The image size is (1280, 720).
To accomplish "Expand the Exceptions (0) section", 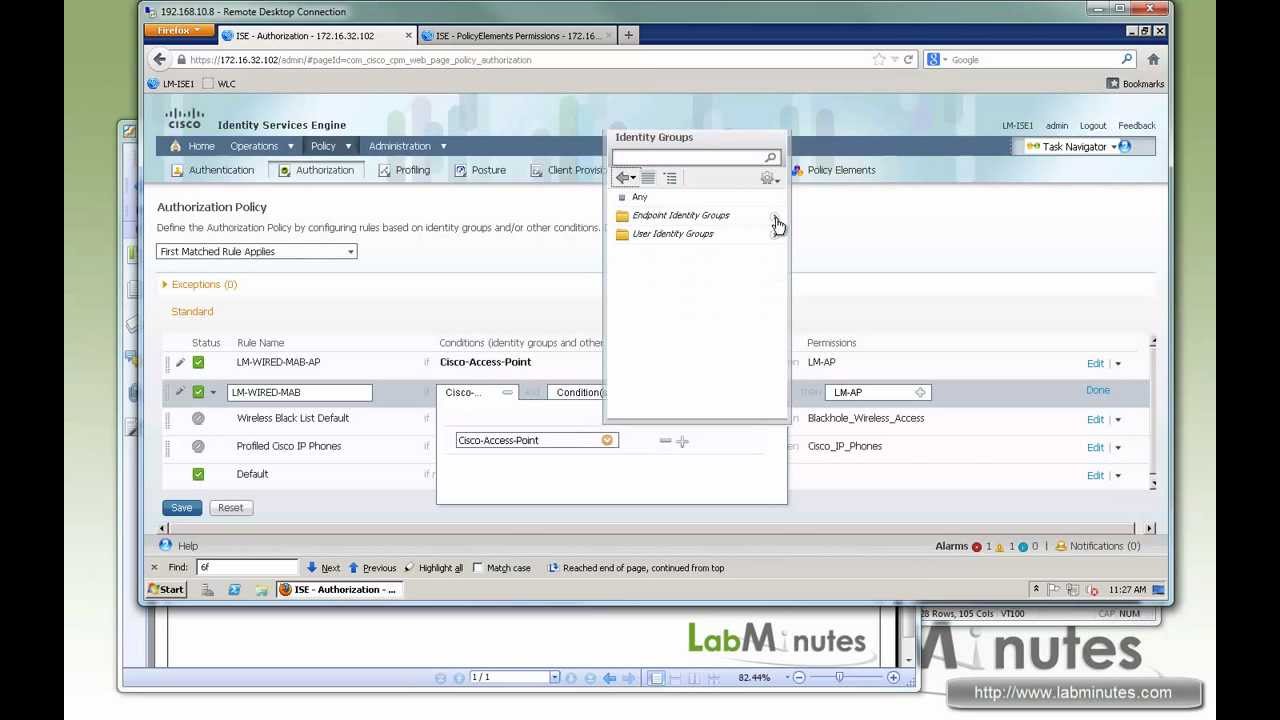I will (x=165, y=285).
